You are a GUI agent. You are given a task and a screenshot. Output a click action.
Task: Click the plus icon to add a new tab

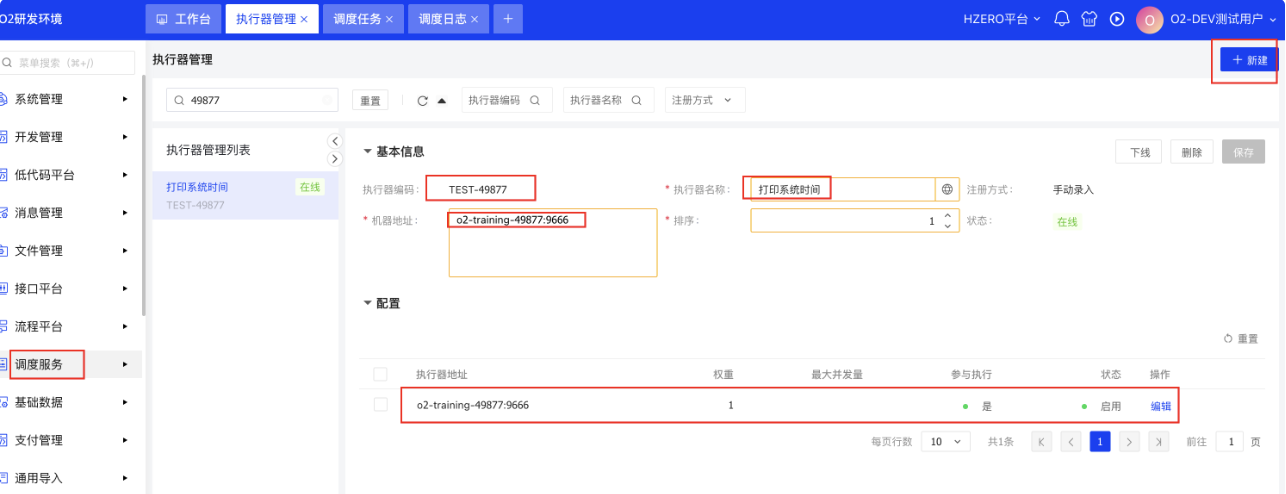pos(508,19)
